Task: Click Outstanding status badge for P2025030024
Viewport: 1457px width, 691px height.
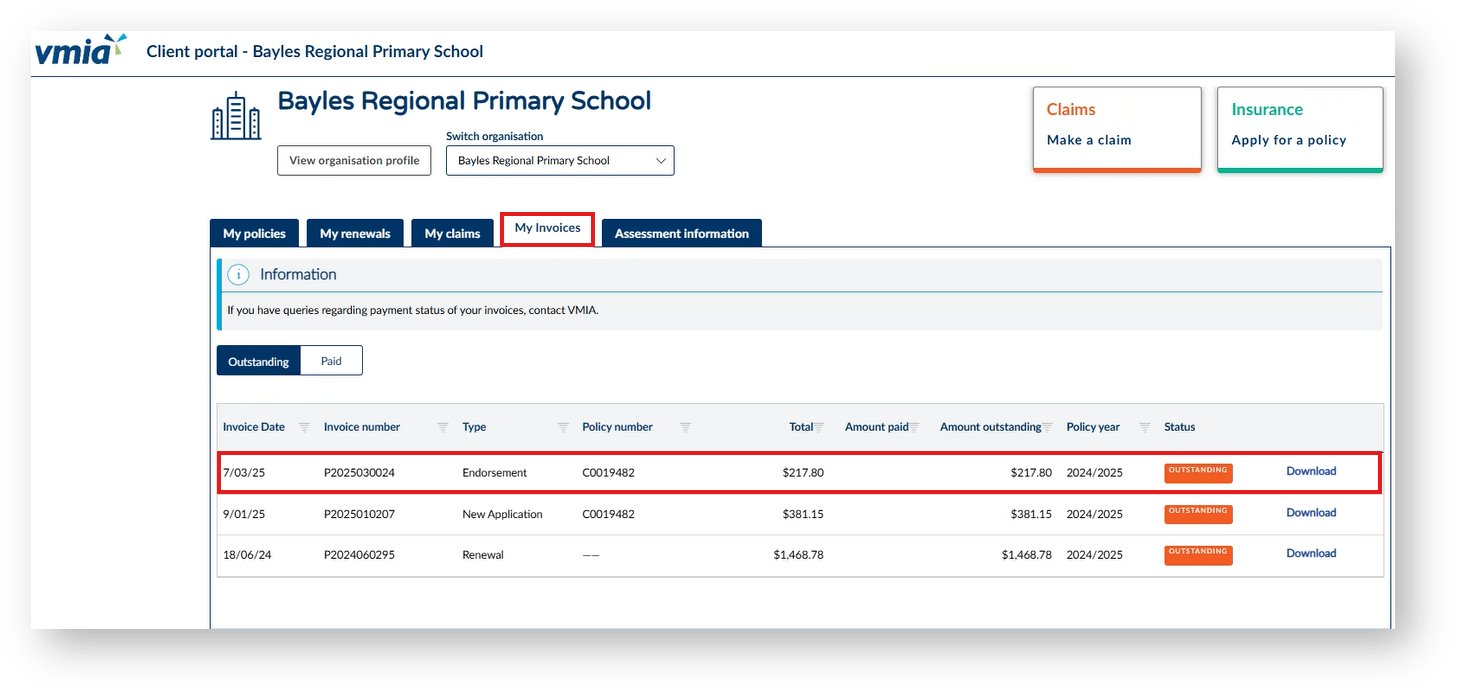Action: [1198, 472]
